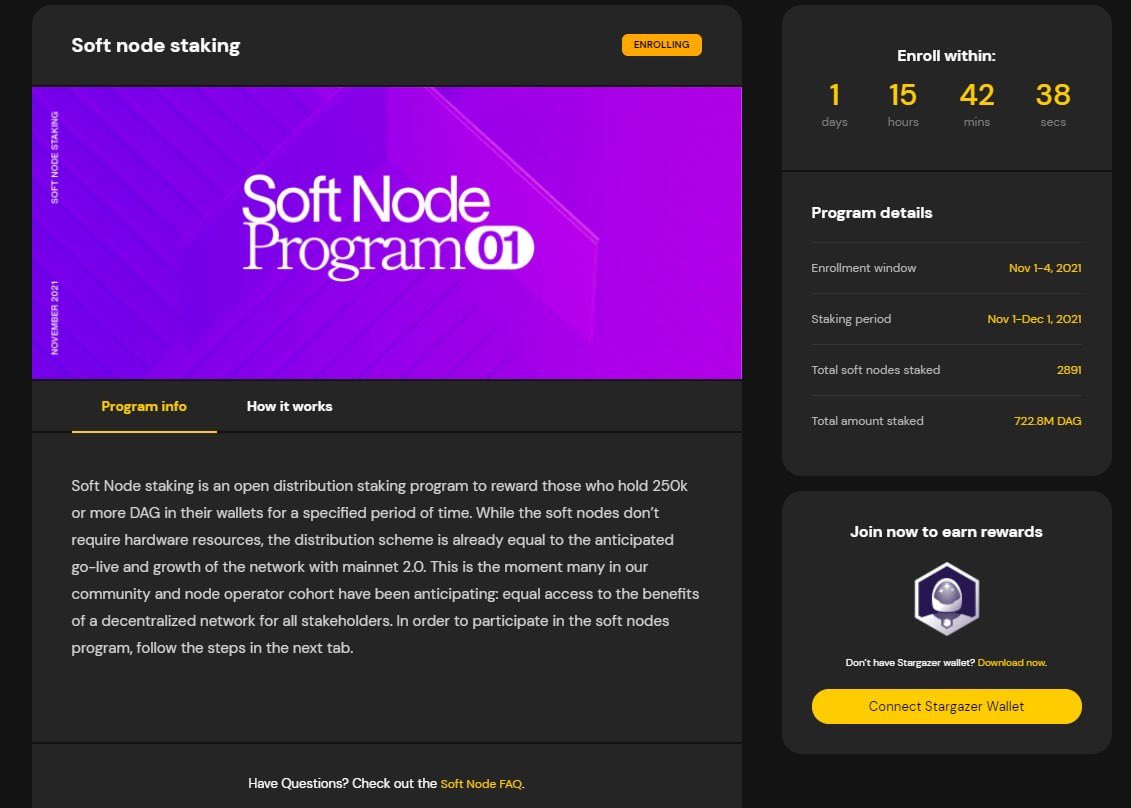Viewport: 1131px width, 808px height.
Task: Select the 722.8M DAG value
Action: [1047, 421]
